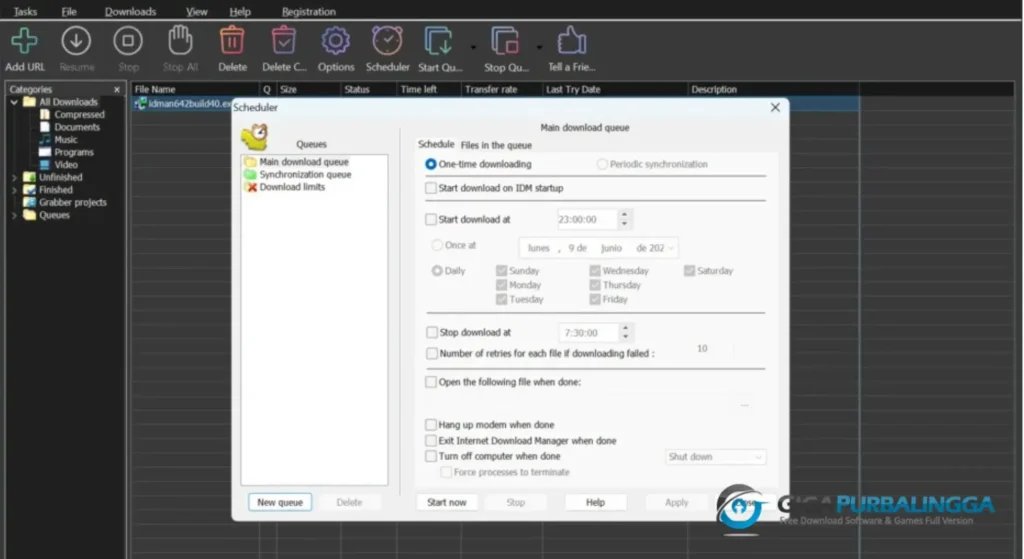The width and height of the screenshot is (1024, 559).
Task: Open the Help menu
Action: click(240, 11)
